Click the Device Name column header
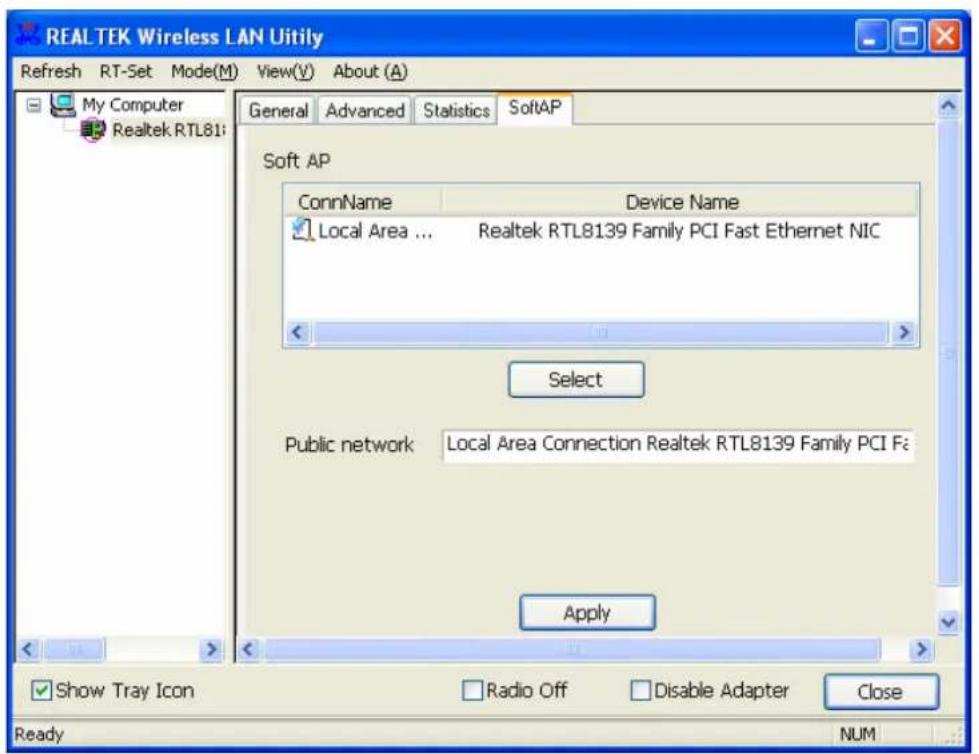 tap(681, 202)
